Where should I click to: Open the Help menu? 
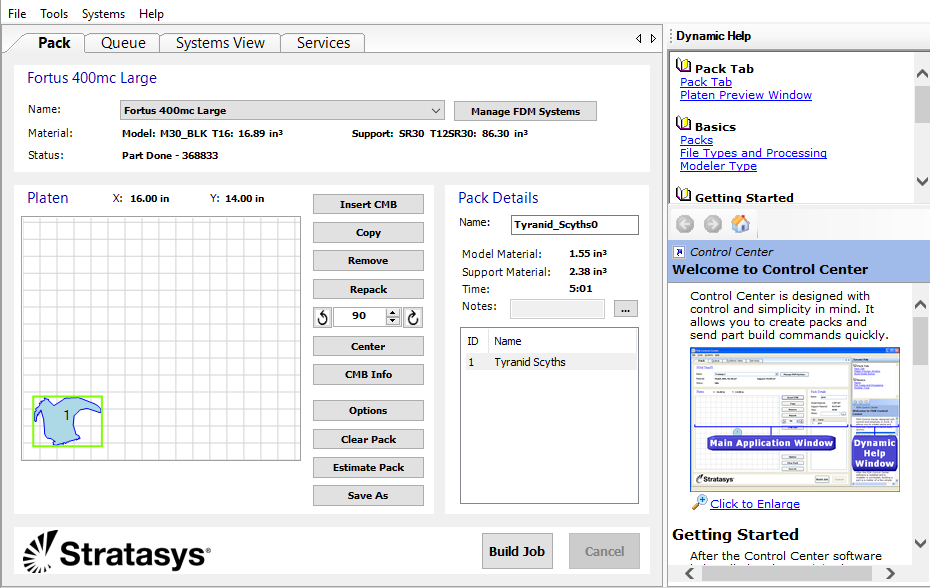tap(151, 14)
